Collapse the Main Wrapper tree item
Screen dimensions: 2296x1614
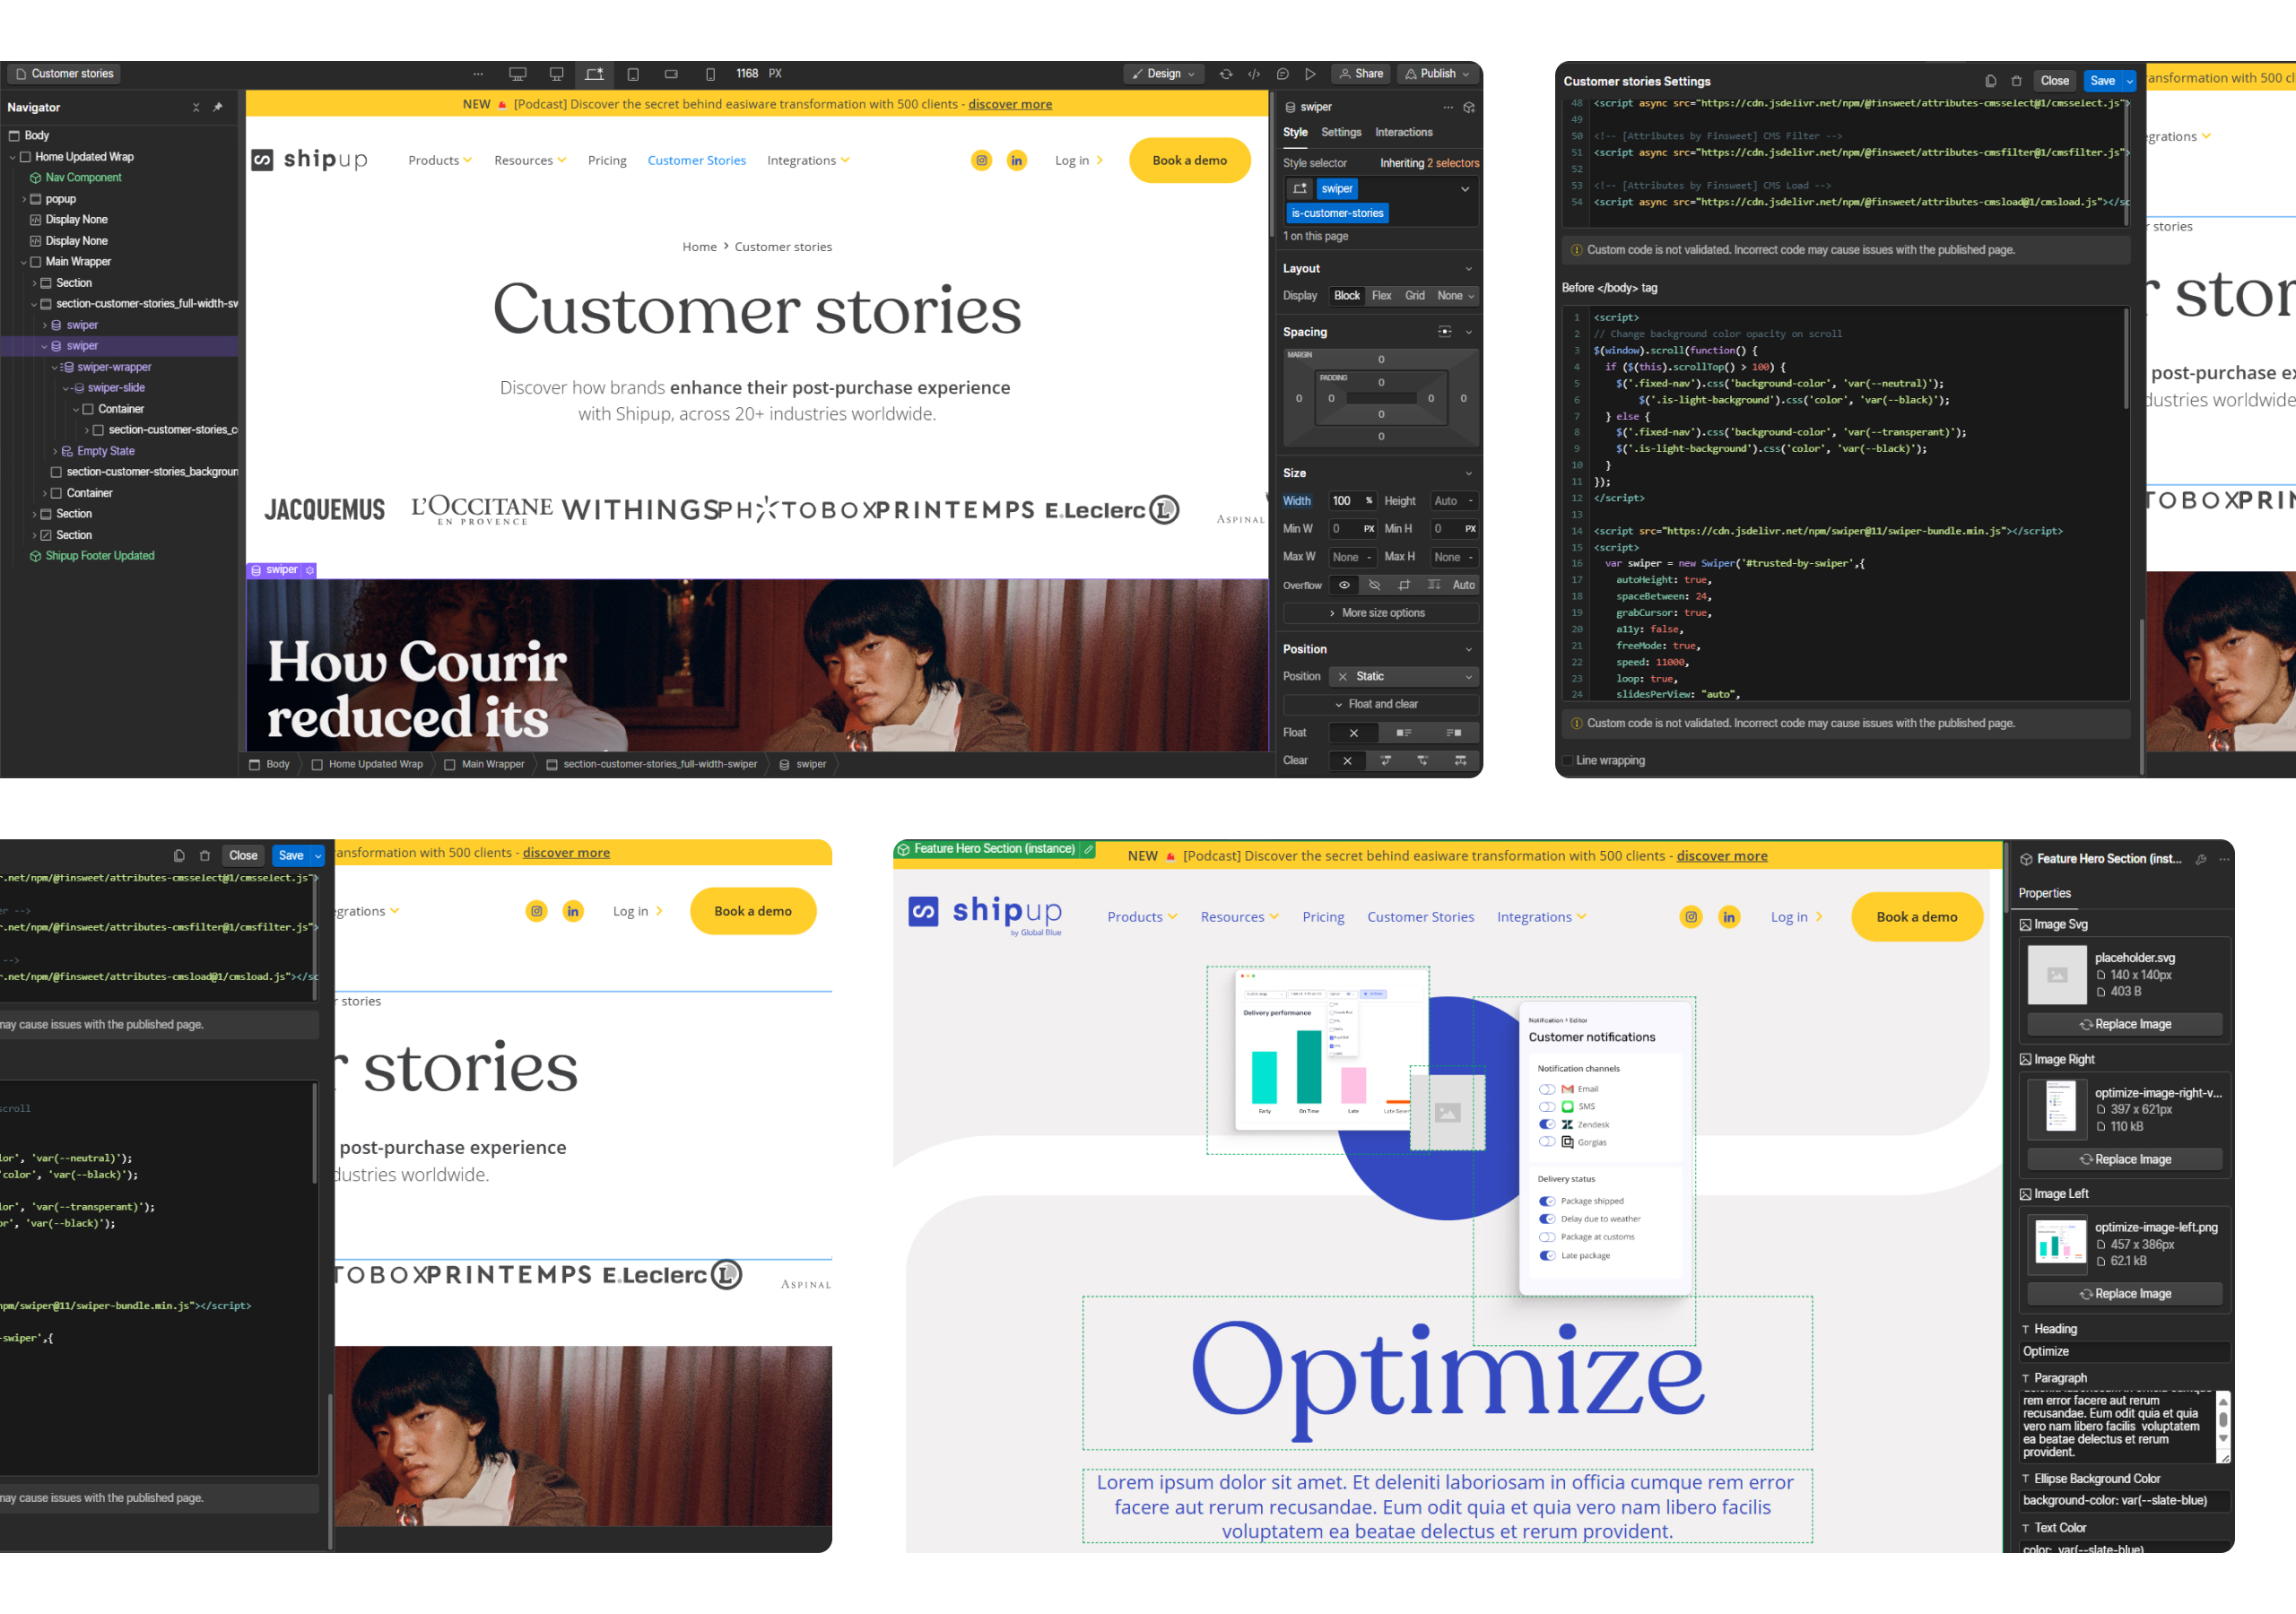(24, 262)
